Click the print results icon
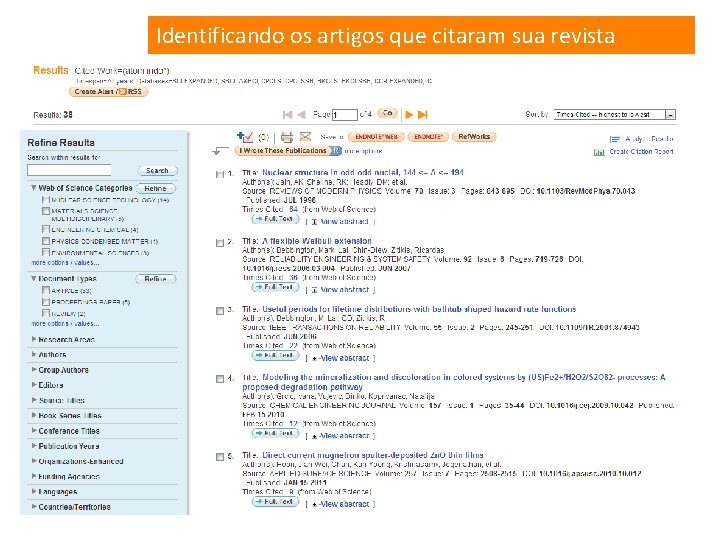720x540 pixels. tap(287, 137)
